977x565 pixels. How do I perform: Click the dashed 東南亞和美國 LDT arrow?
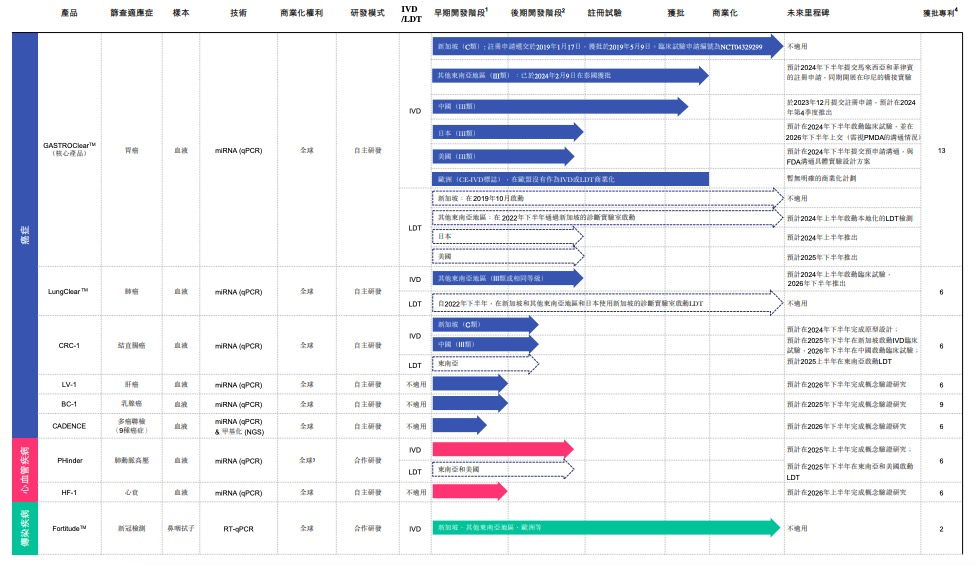[502, 469]
